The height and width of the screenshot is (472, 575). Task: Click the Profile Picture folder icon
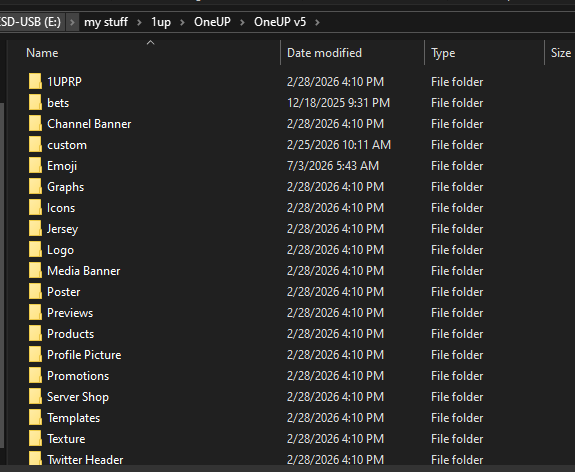click(35, 354)
